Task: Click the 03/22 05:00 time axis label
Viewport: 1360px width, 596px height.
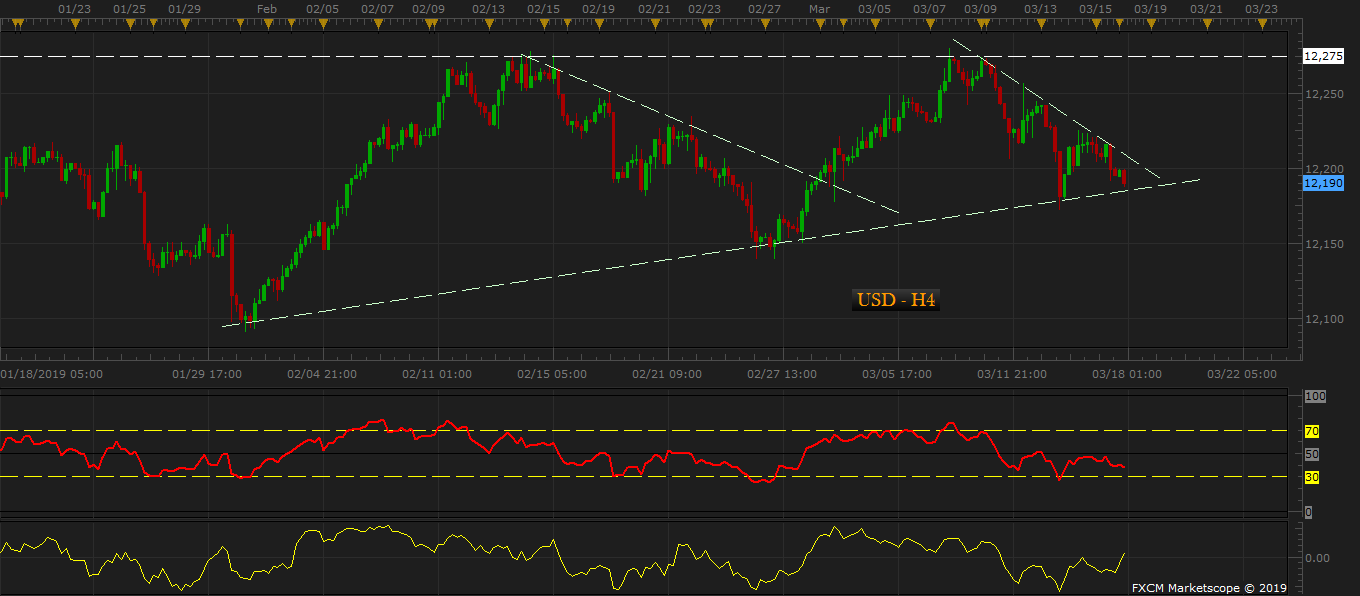Action: coord(1242,374)
